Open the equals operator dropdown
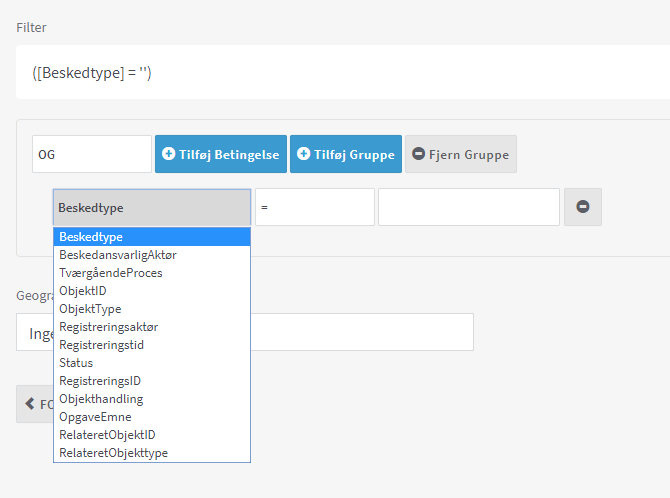This screenshot has width=670, height=498. pos(314,208)
